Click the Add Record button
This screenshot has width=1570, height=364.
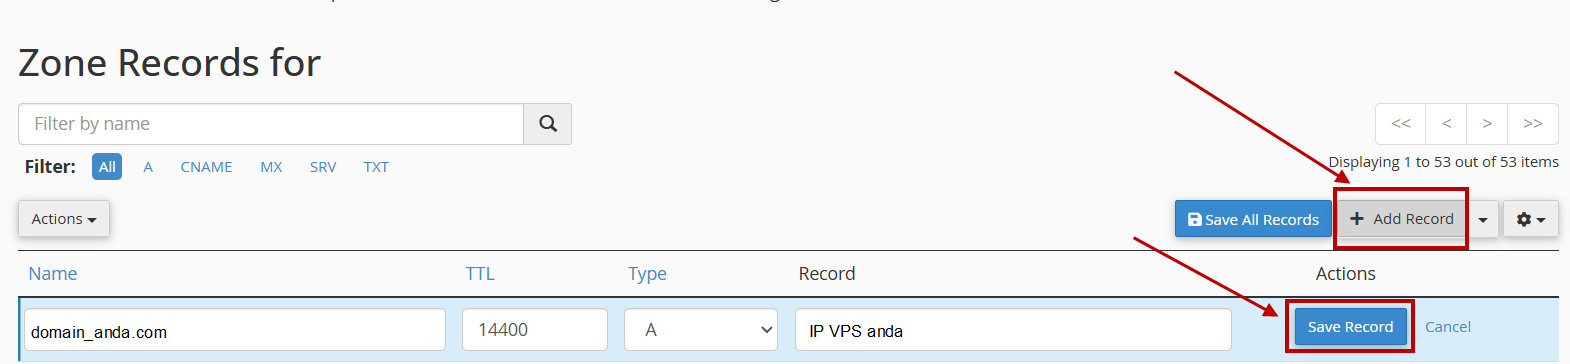[x=1401, y=219]
